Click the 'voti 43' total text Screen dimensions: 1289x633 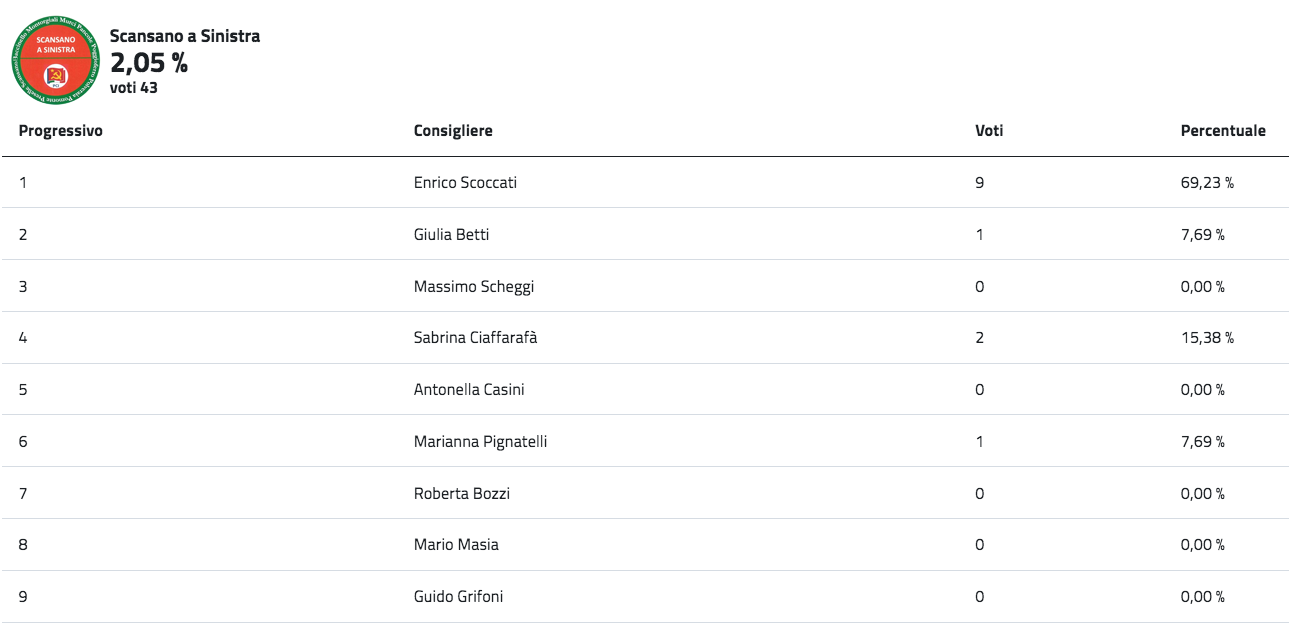click(x=134, y=88)
